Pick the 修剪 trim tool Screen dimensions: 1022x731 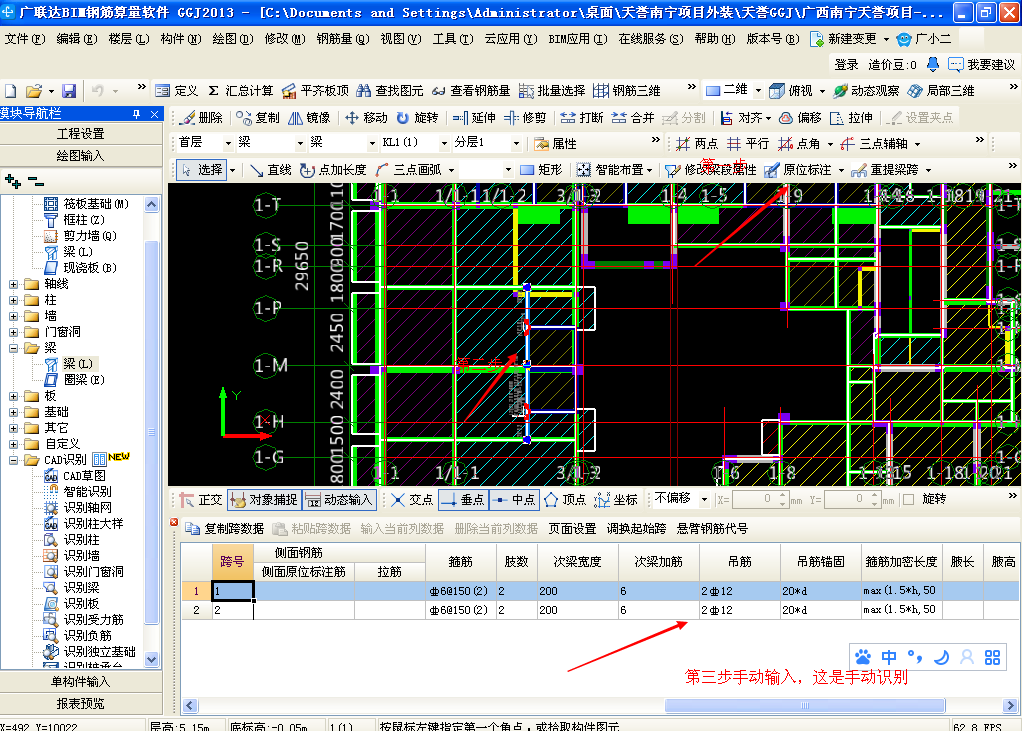pos(525,118)
